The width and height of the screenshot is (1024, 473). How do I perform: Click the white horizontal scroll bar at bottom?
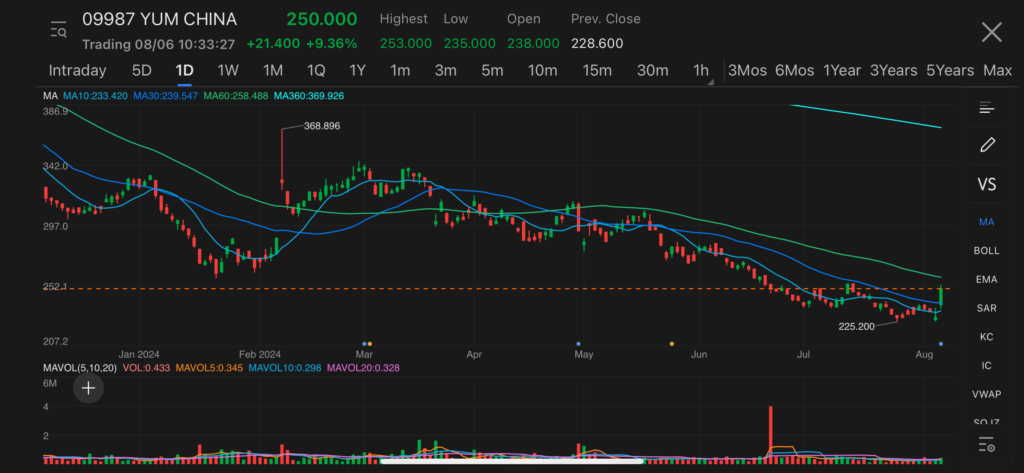[511, 461]
